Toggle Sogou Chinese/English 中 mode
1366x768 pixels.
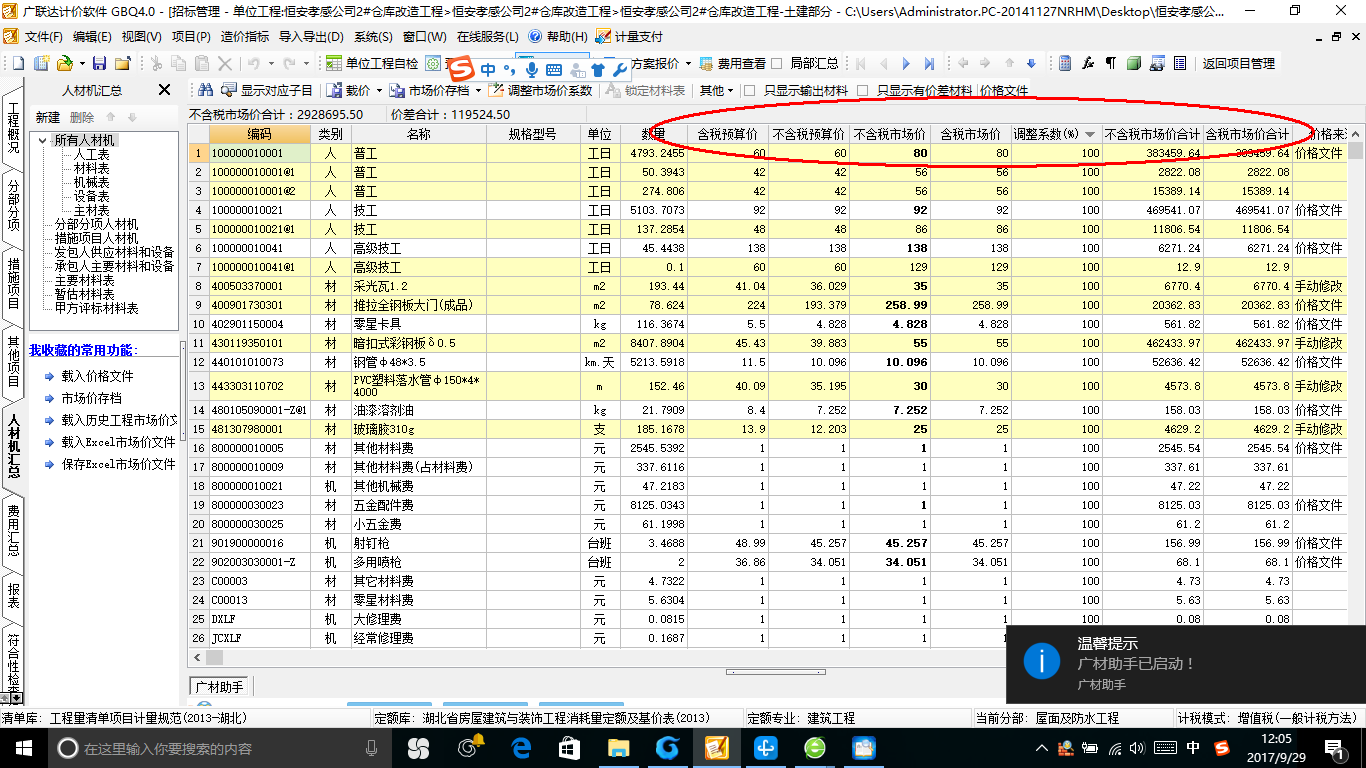coord(488,69)
